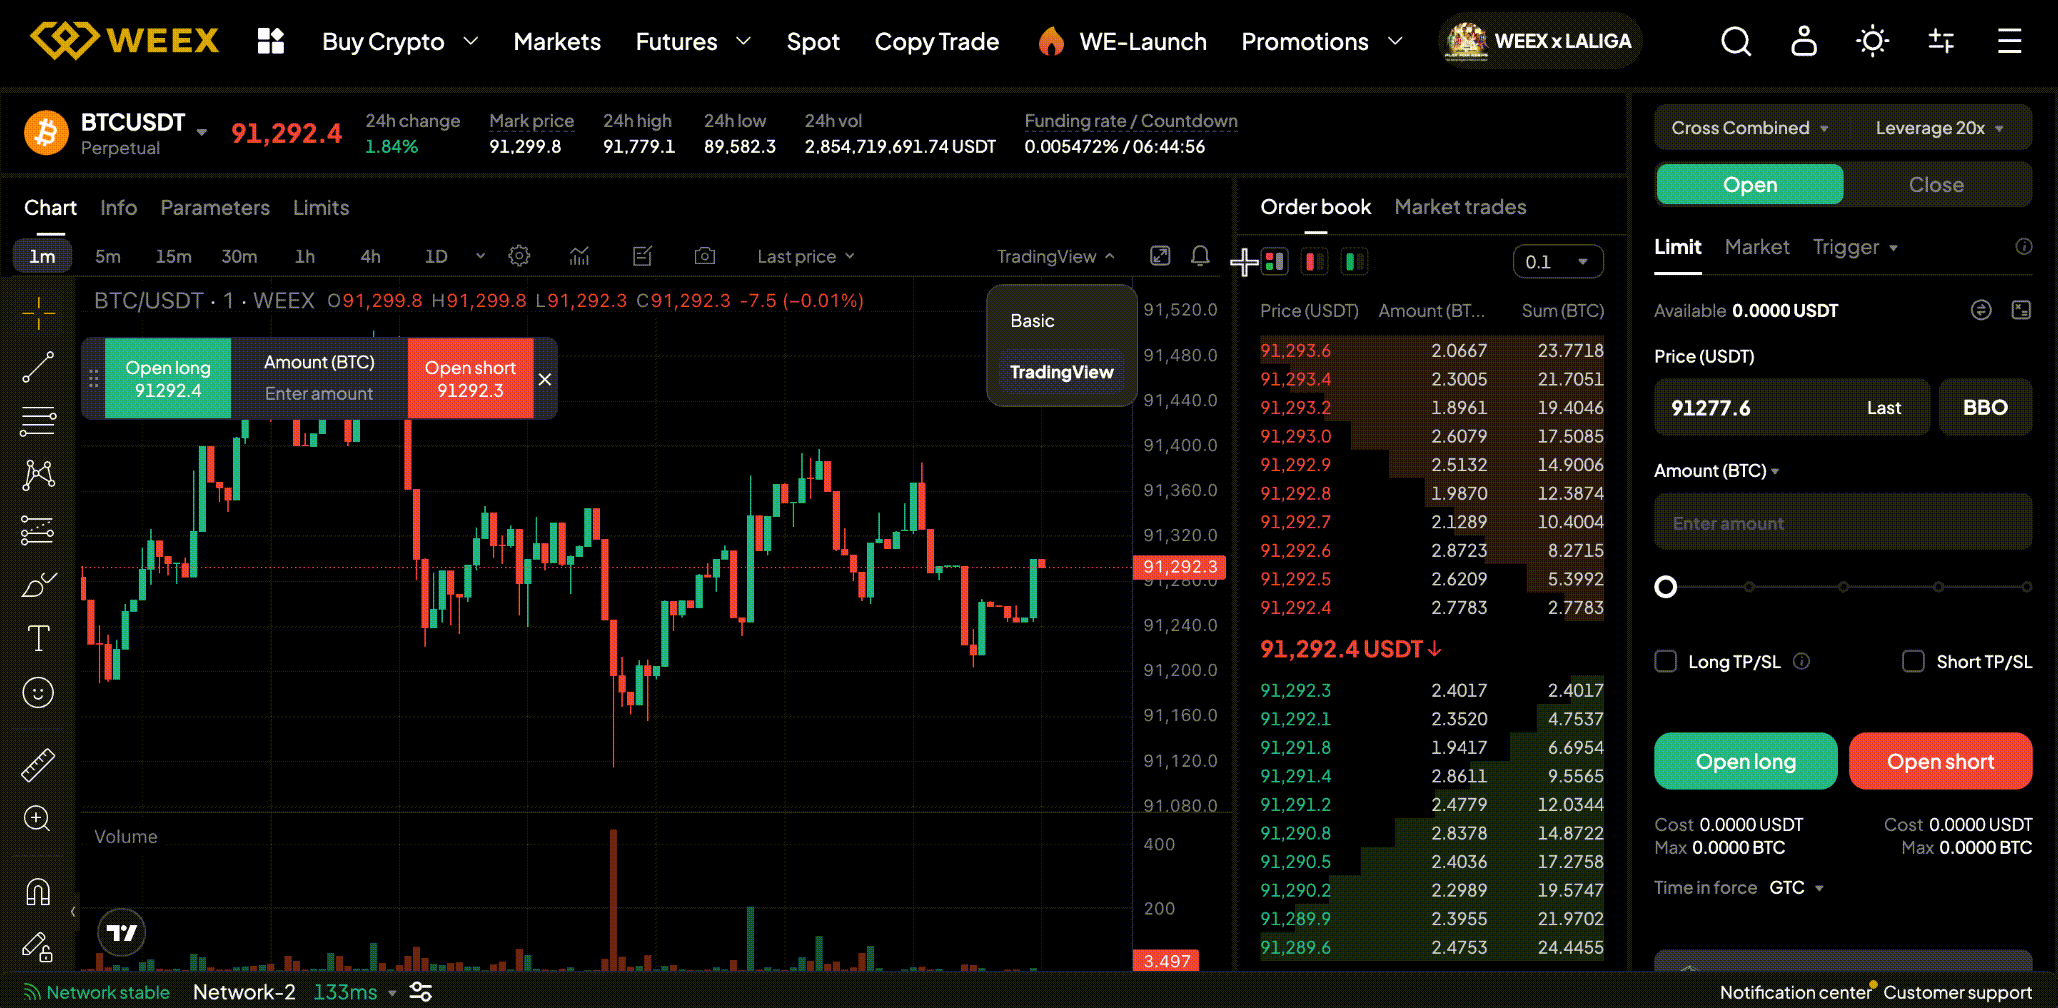Switch to the Parameters tab

pyautogui.click(x=215, y=208)
